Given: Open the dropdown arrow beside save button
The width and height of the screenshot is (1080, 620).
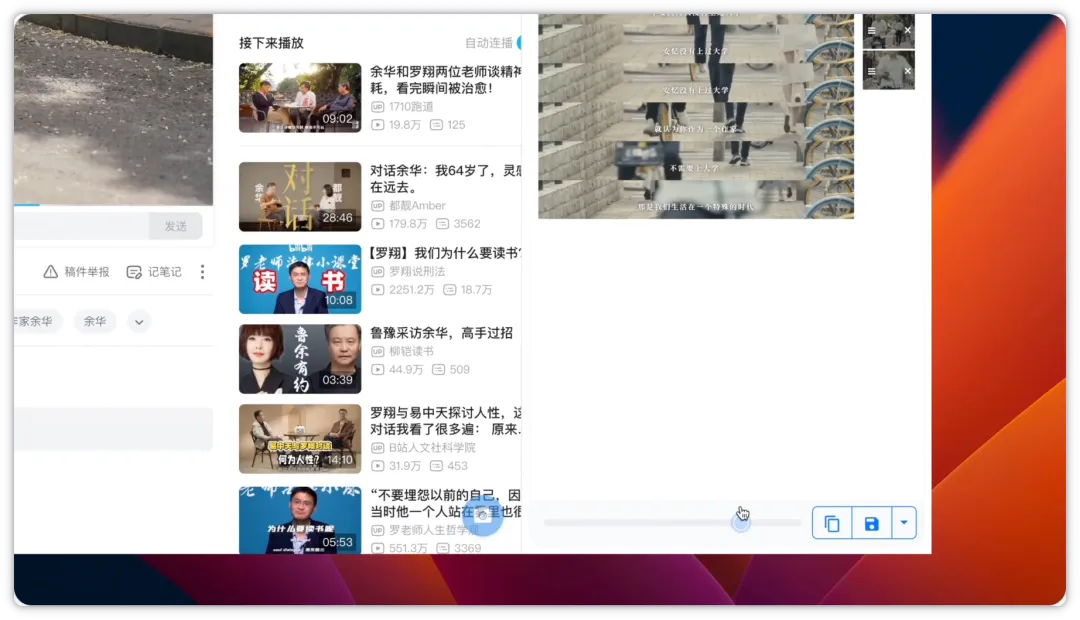Looking at the screenshot, I should [904, 524].
